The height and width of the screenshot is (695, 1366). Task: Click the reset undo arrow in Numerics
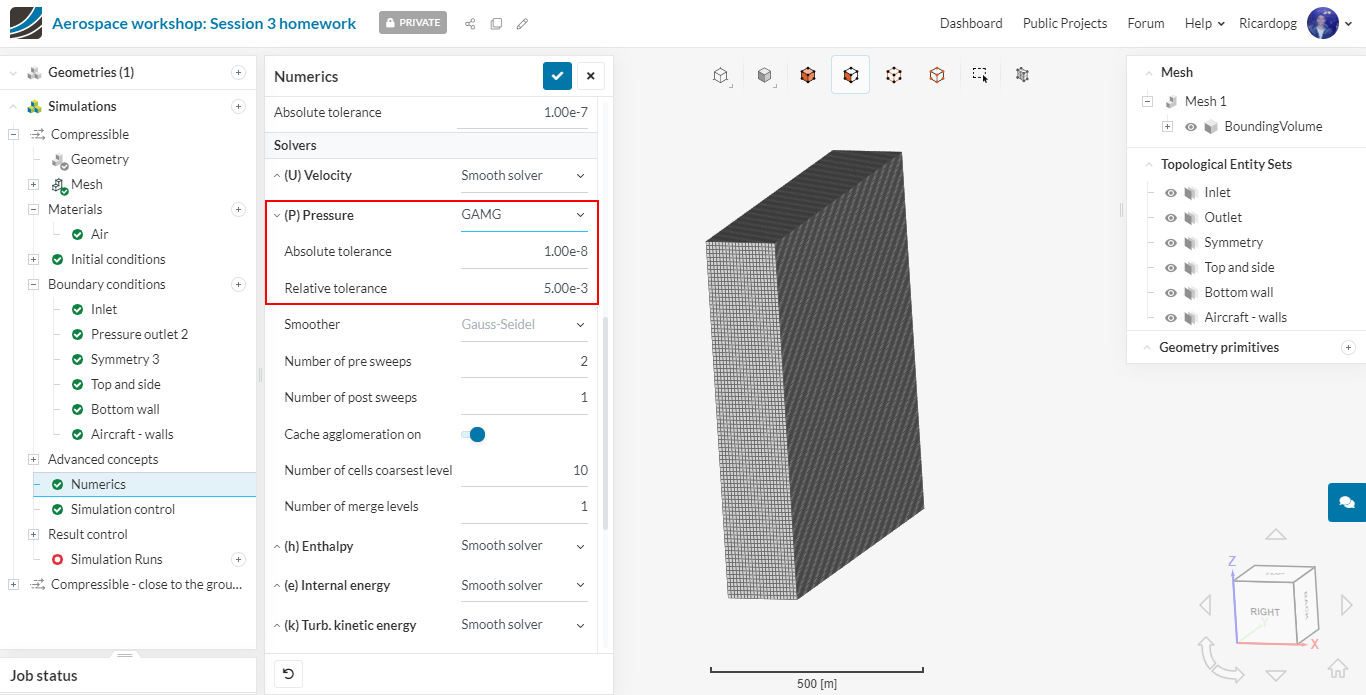(x=288, y=674)
